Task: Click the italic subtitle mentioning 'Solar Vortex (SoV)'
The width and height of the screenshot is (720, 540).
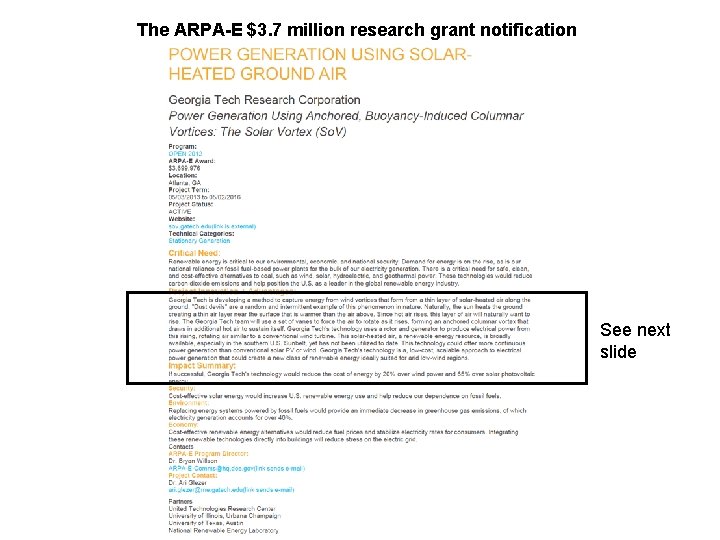Action: (346, 124)
